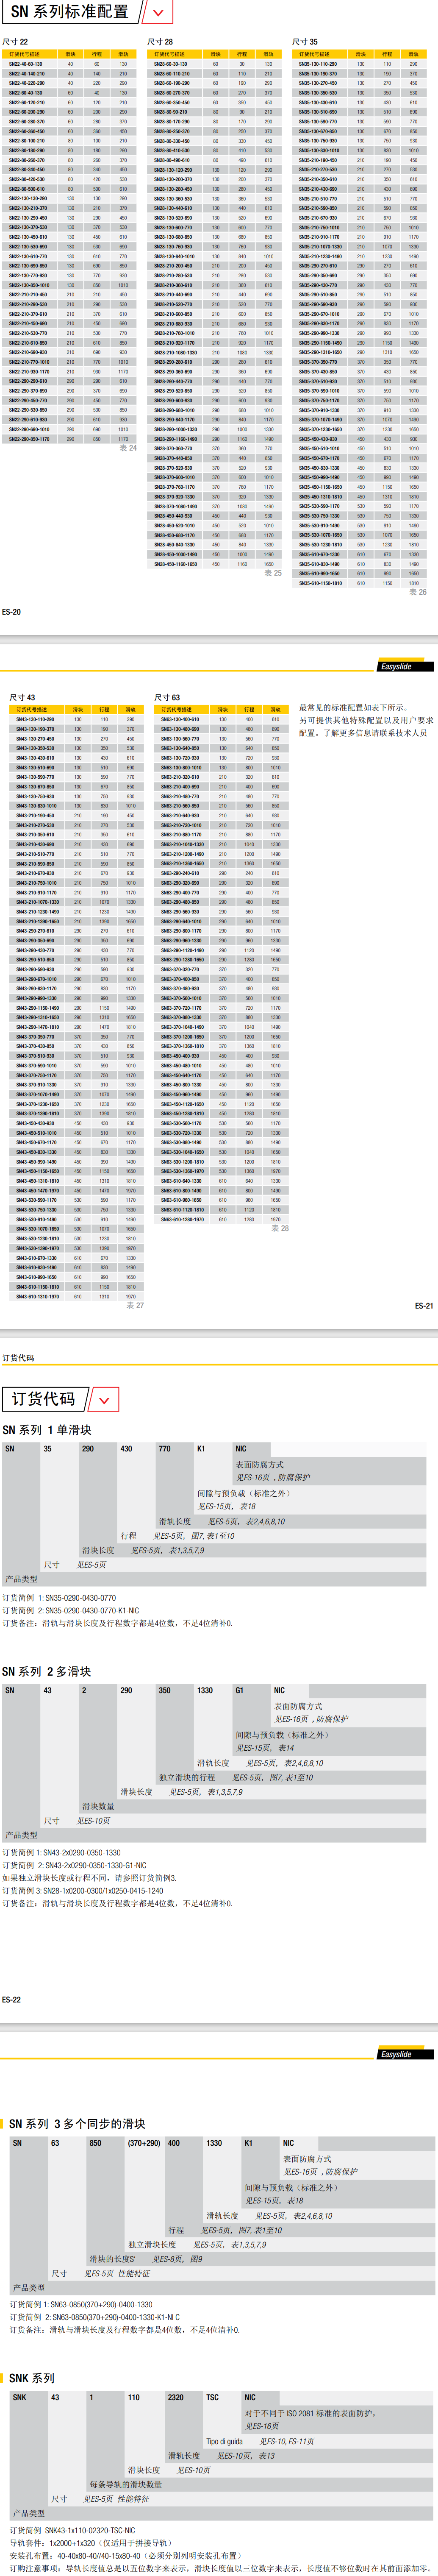Screen dimensions: 438x2576
Task: Click the 尺寸 35 table heading
Action: (305, 42)
